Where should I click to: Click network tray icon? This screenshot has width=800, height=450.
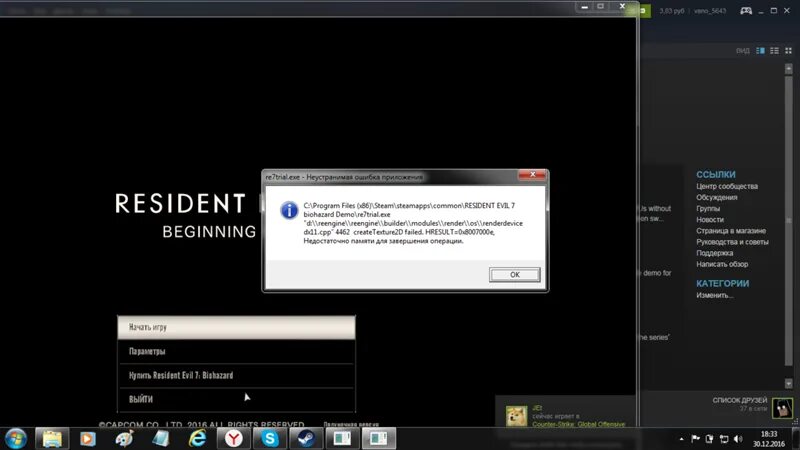pyautogui.click(x=723, y=439)
